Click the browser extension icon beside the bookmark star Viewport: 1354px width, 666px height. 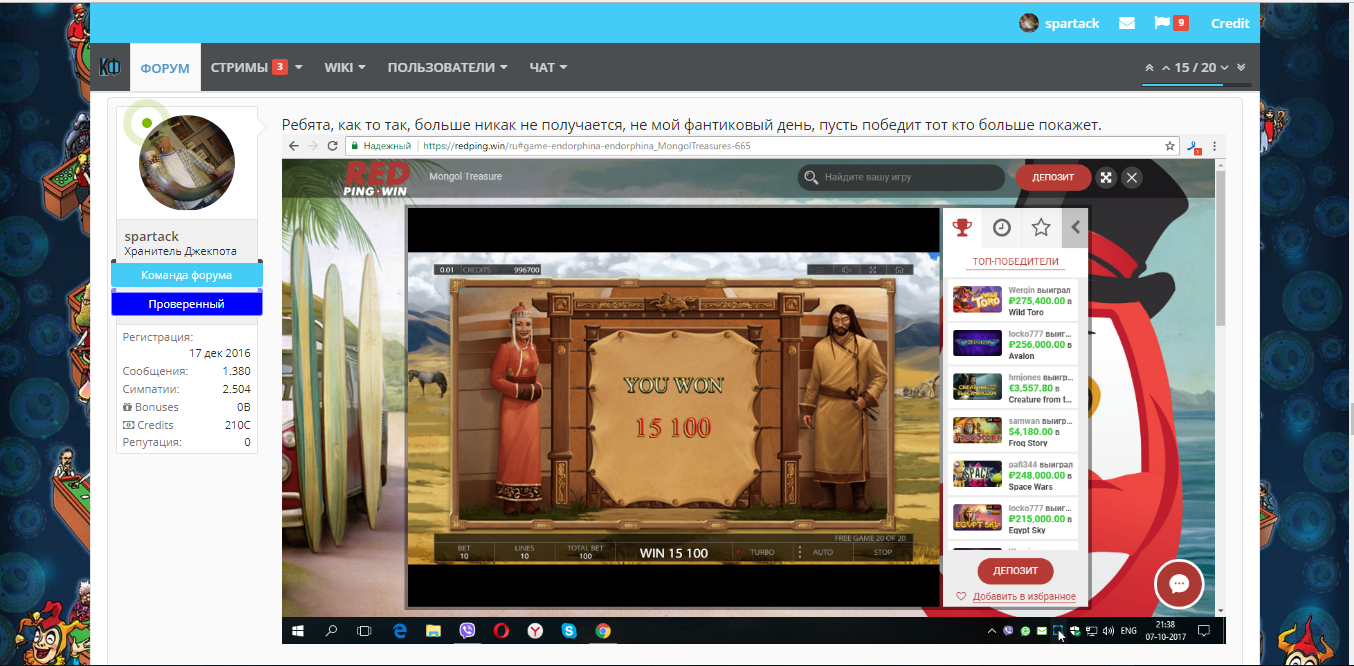point(1194,146)
